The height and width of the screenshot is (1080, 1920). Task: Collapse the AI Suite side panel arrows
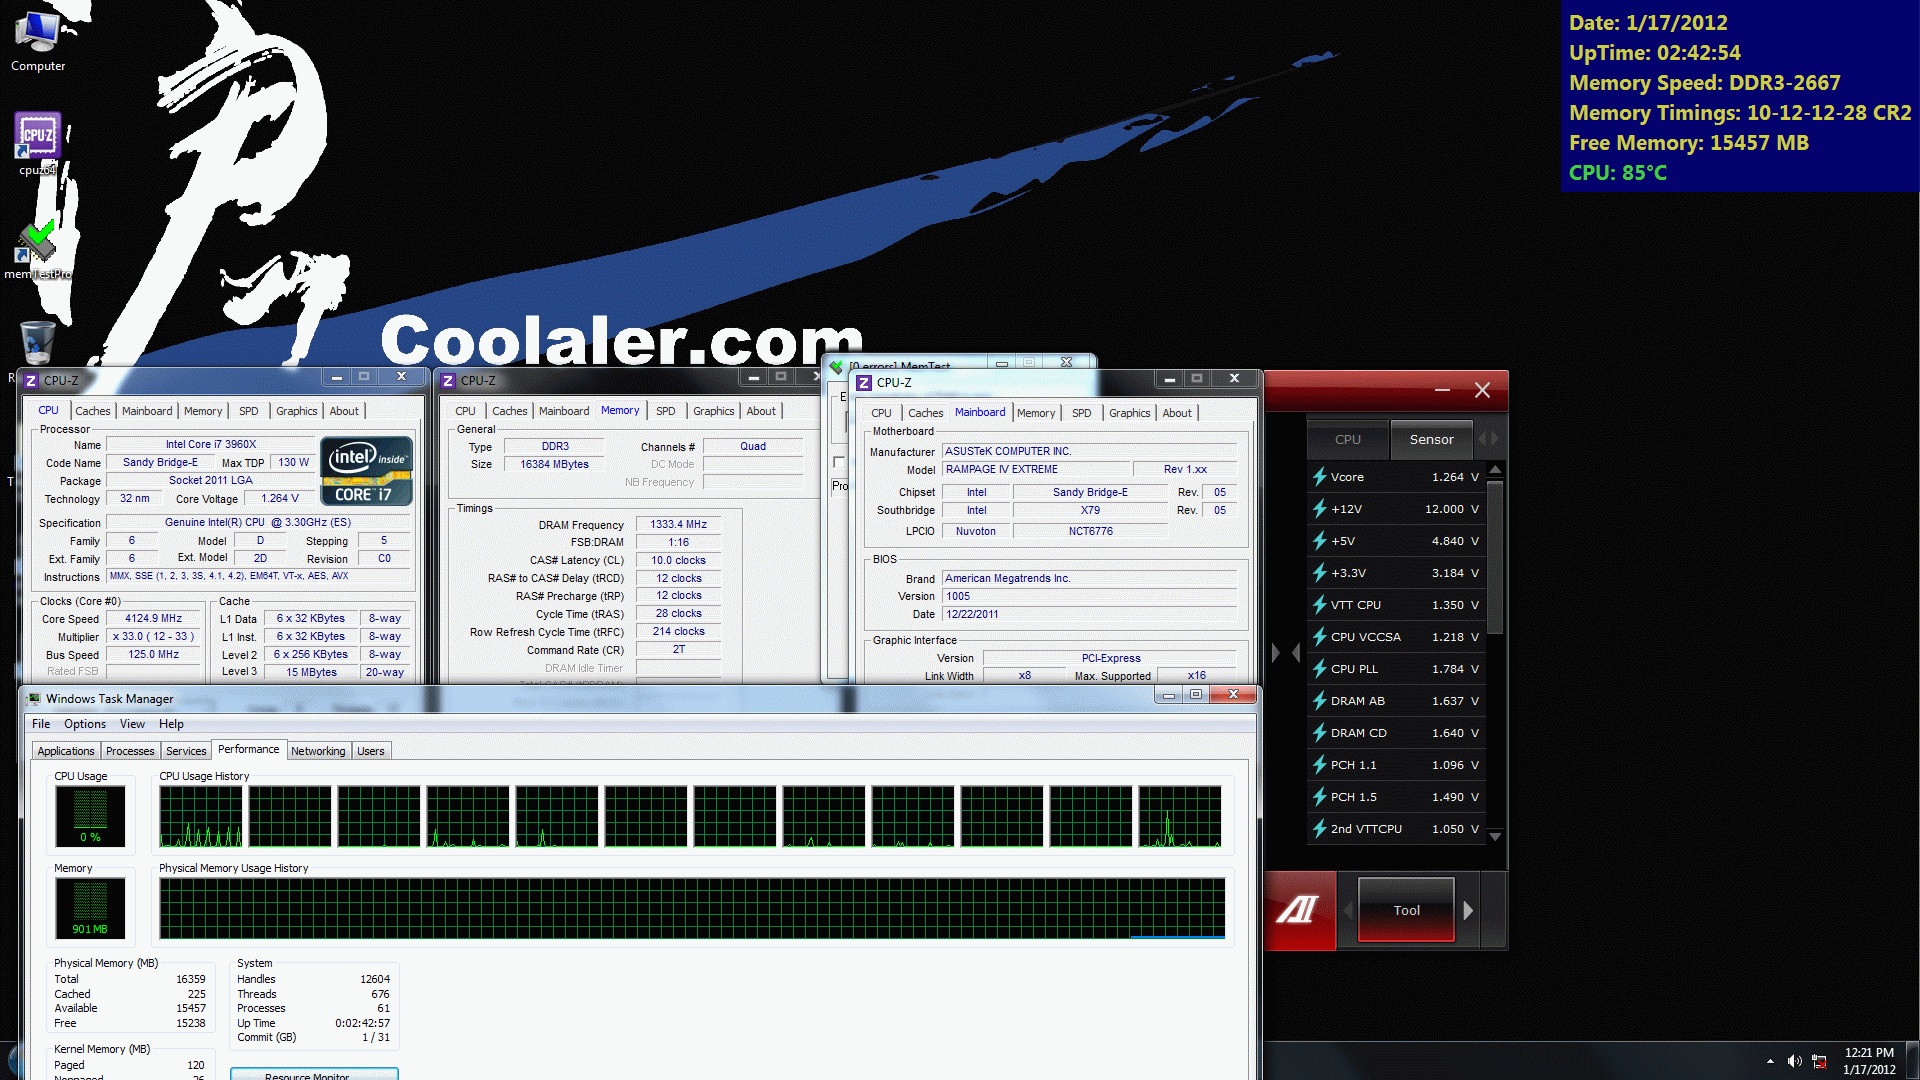[x=1285, y=653]
